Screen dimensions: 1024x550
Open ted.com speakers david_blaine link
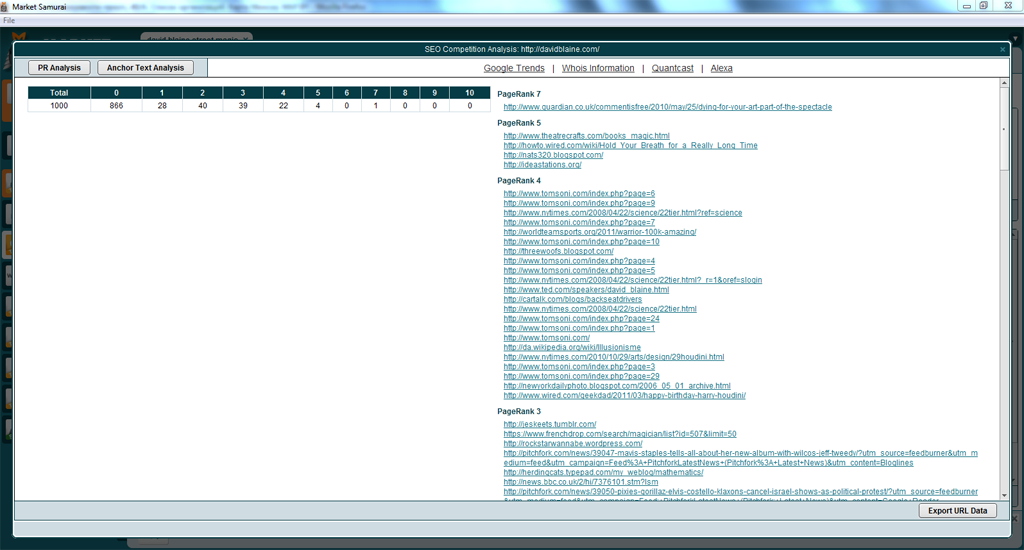[x=586, y=289]
